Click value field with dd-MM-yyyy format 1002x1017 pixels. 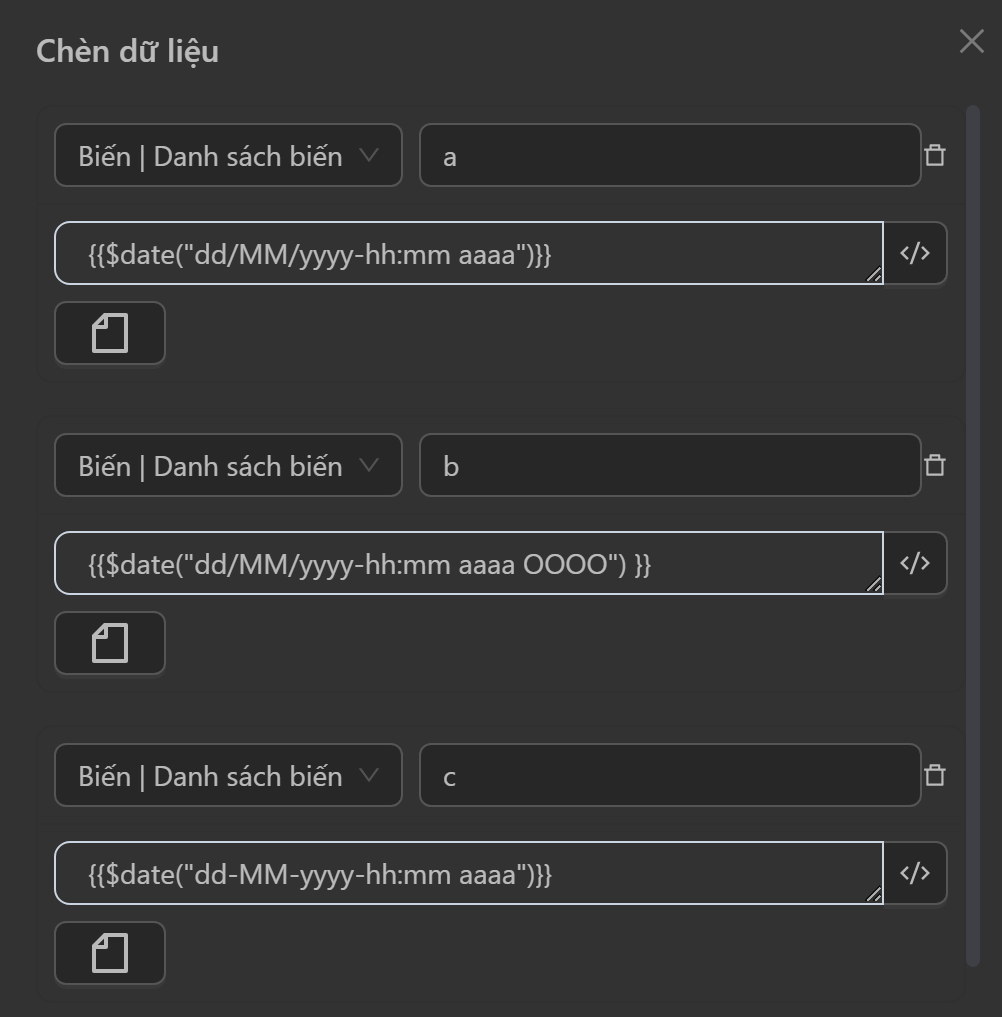pyautogui.click(x=468, y=874)
